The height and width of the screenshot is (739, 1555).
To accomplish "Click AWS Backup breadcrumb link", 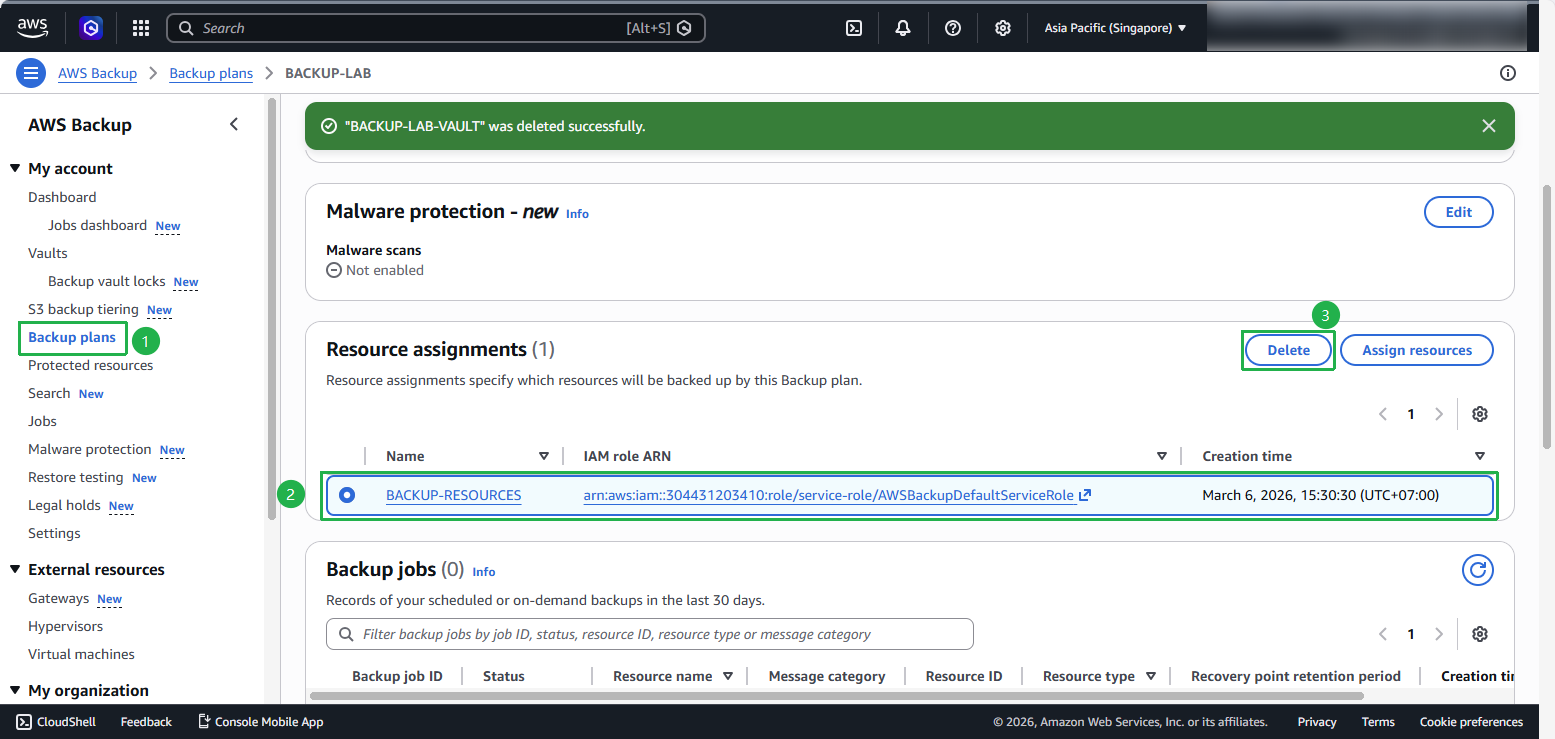I will point(97,73).
